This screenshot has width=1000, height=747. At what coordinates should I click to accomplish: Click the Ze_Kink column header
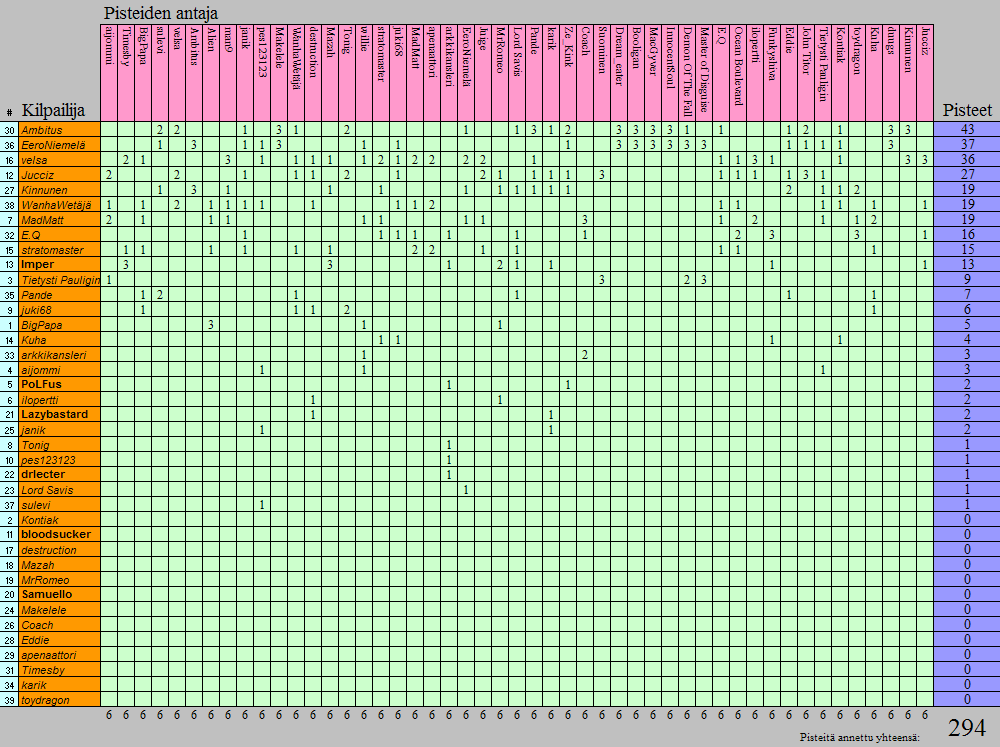pos(568,73)
